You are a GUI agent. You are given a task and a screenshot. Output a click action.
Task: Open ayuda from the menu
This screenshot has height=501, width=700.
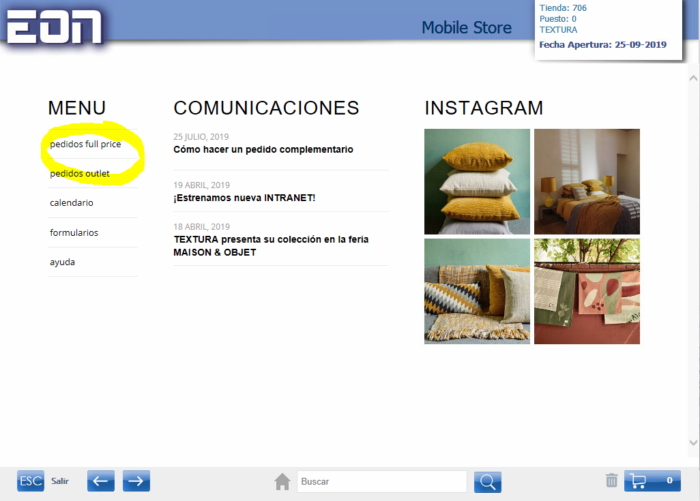[x=63, y=262]
